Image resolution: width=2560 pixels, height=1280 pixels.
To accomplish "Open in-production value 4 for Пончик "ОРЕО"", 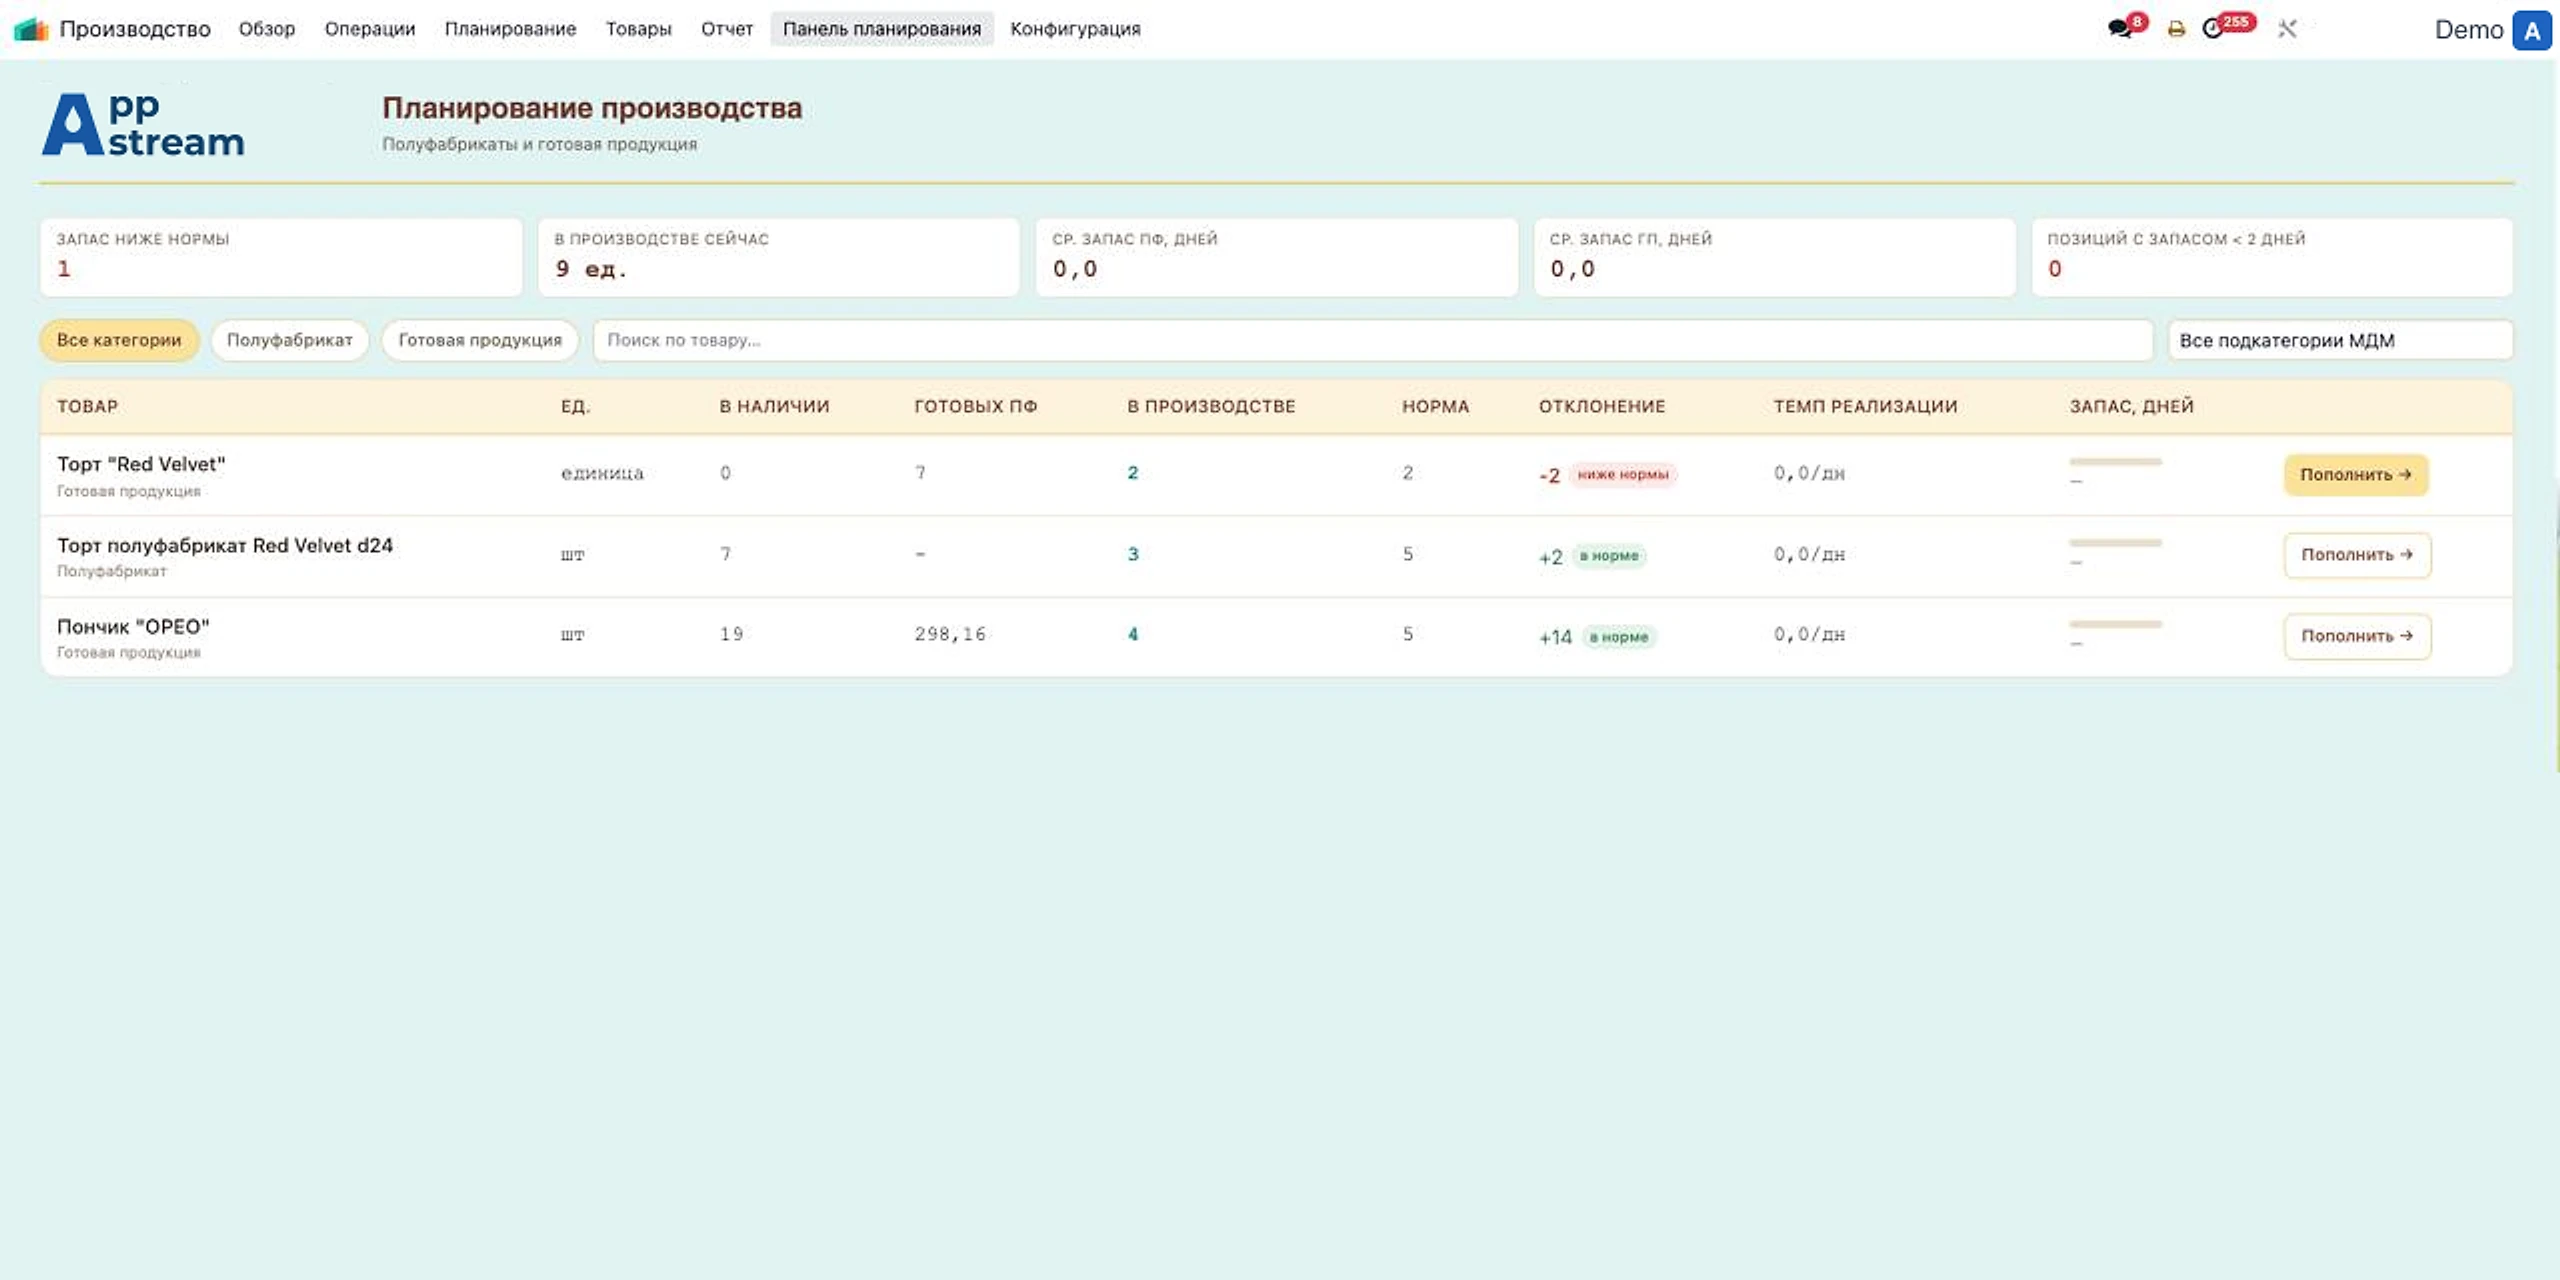I will click(1133, 634).
